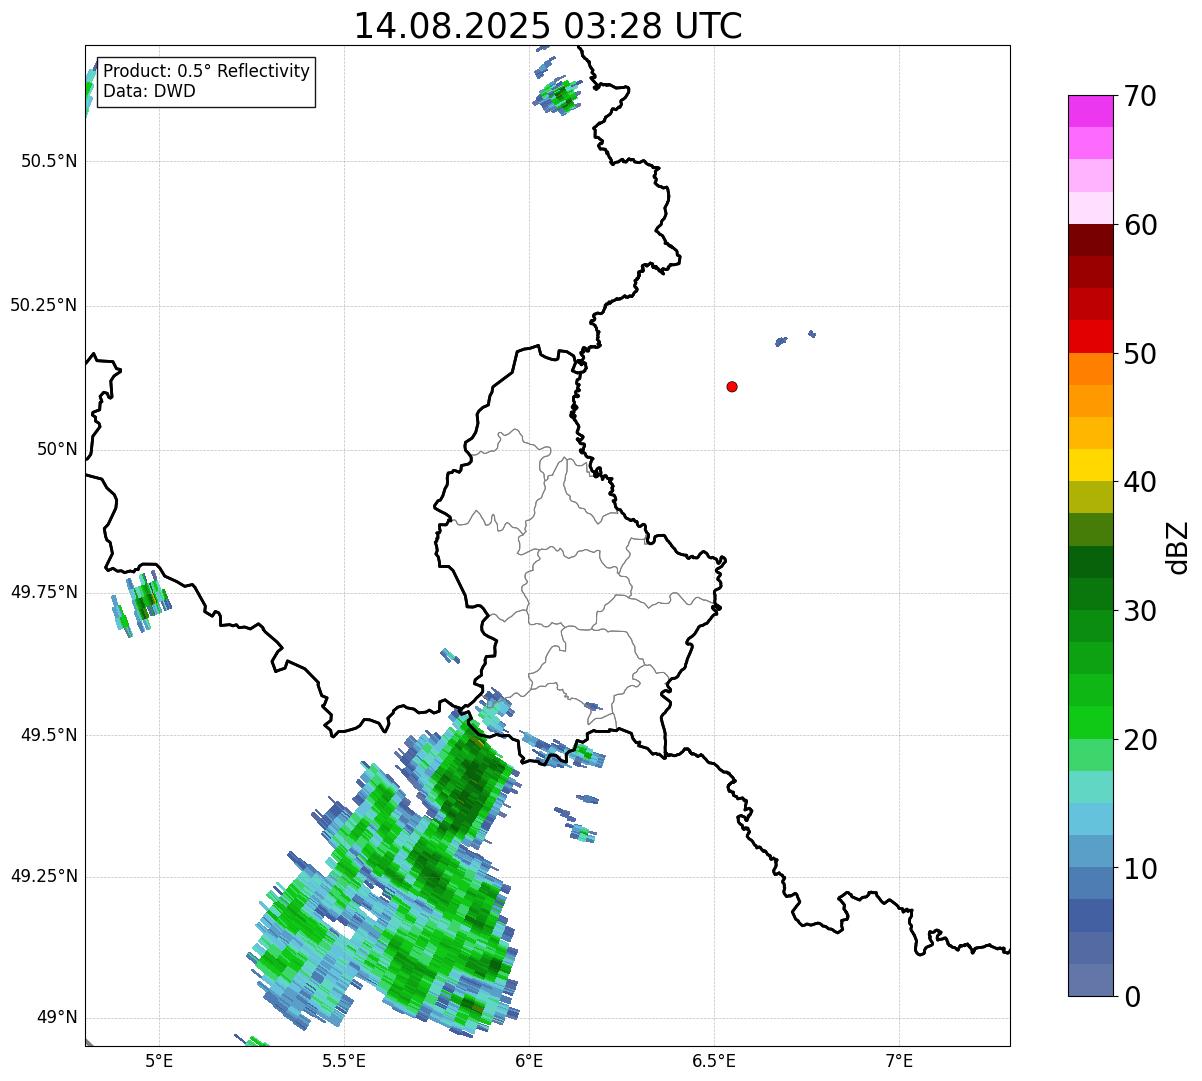Click the mint green colorbar segment at 20
The width and height of the screenshot is (1202, 1081).
click(1090, 755)
